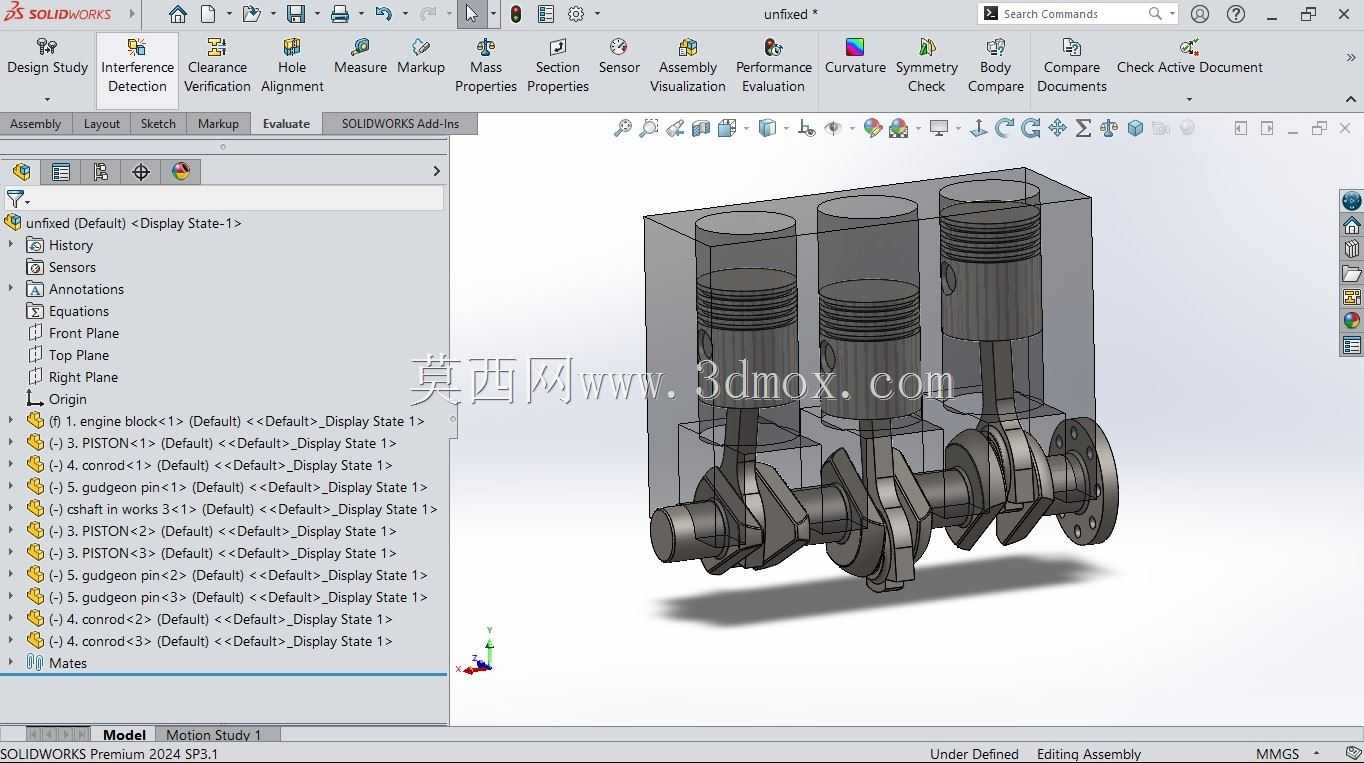
Task: Open File Properties icon
Action: (546, 14)
